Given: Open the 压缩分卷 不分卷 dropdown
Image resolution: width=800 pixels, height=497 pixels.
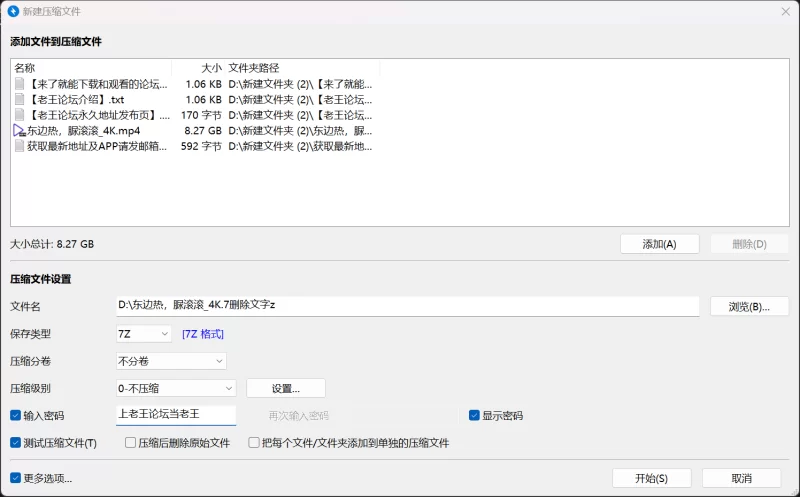Looking at the screenshot, I should click(171, 361).
